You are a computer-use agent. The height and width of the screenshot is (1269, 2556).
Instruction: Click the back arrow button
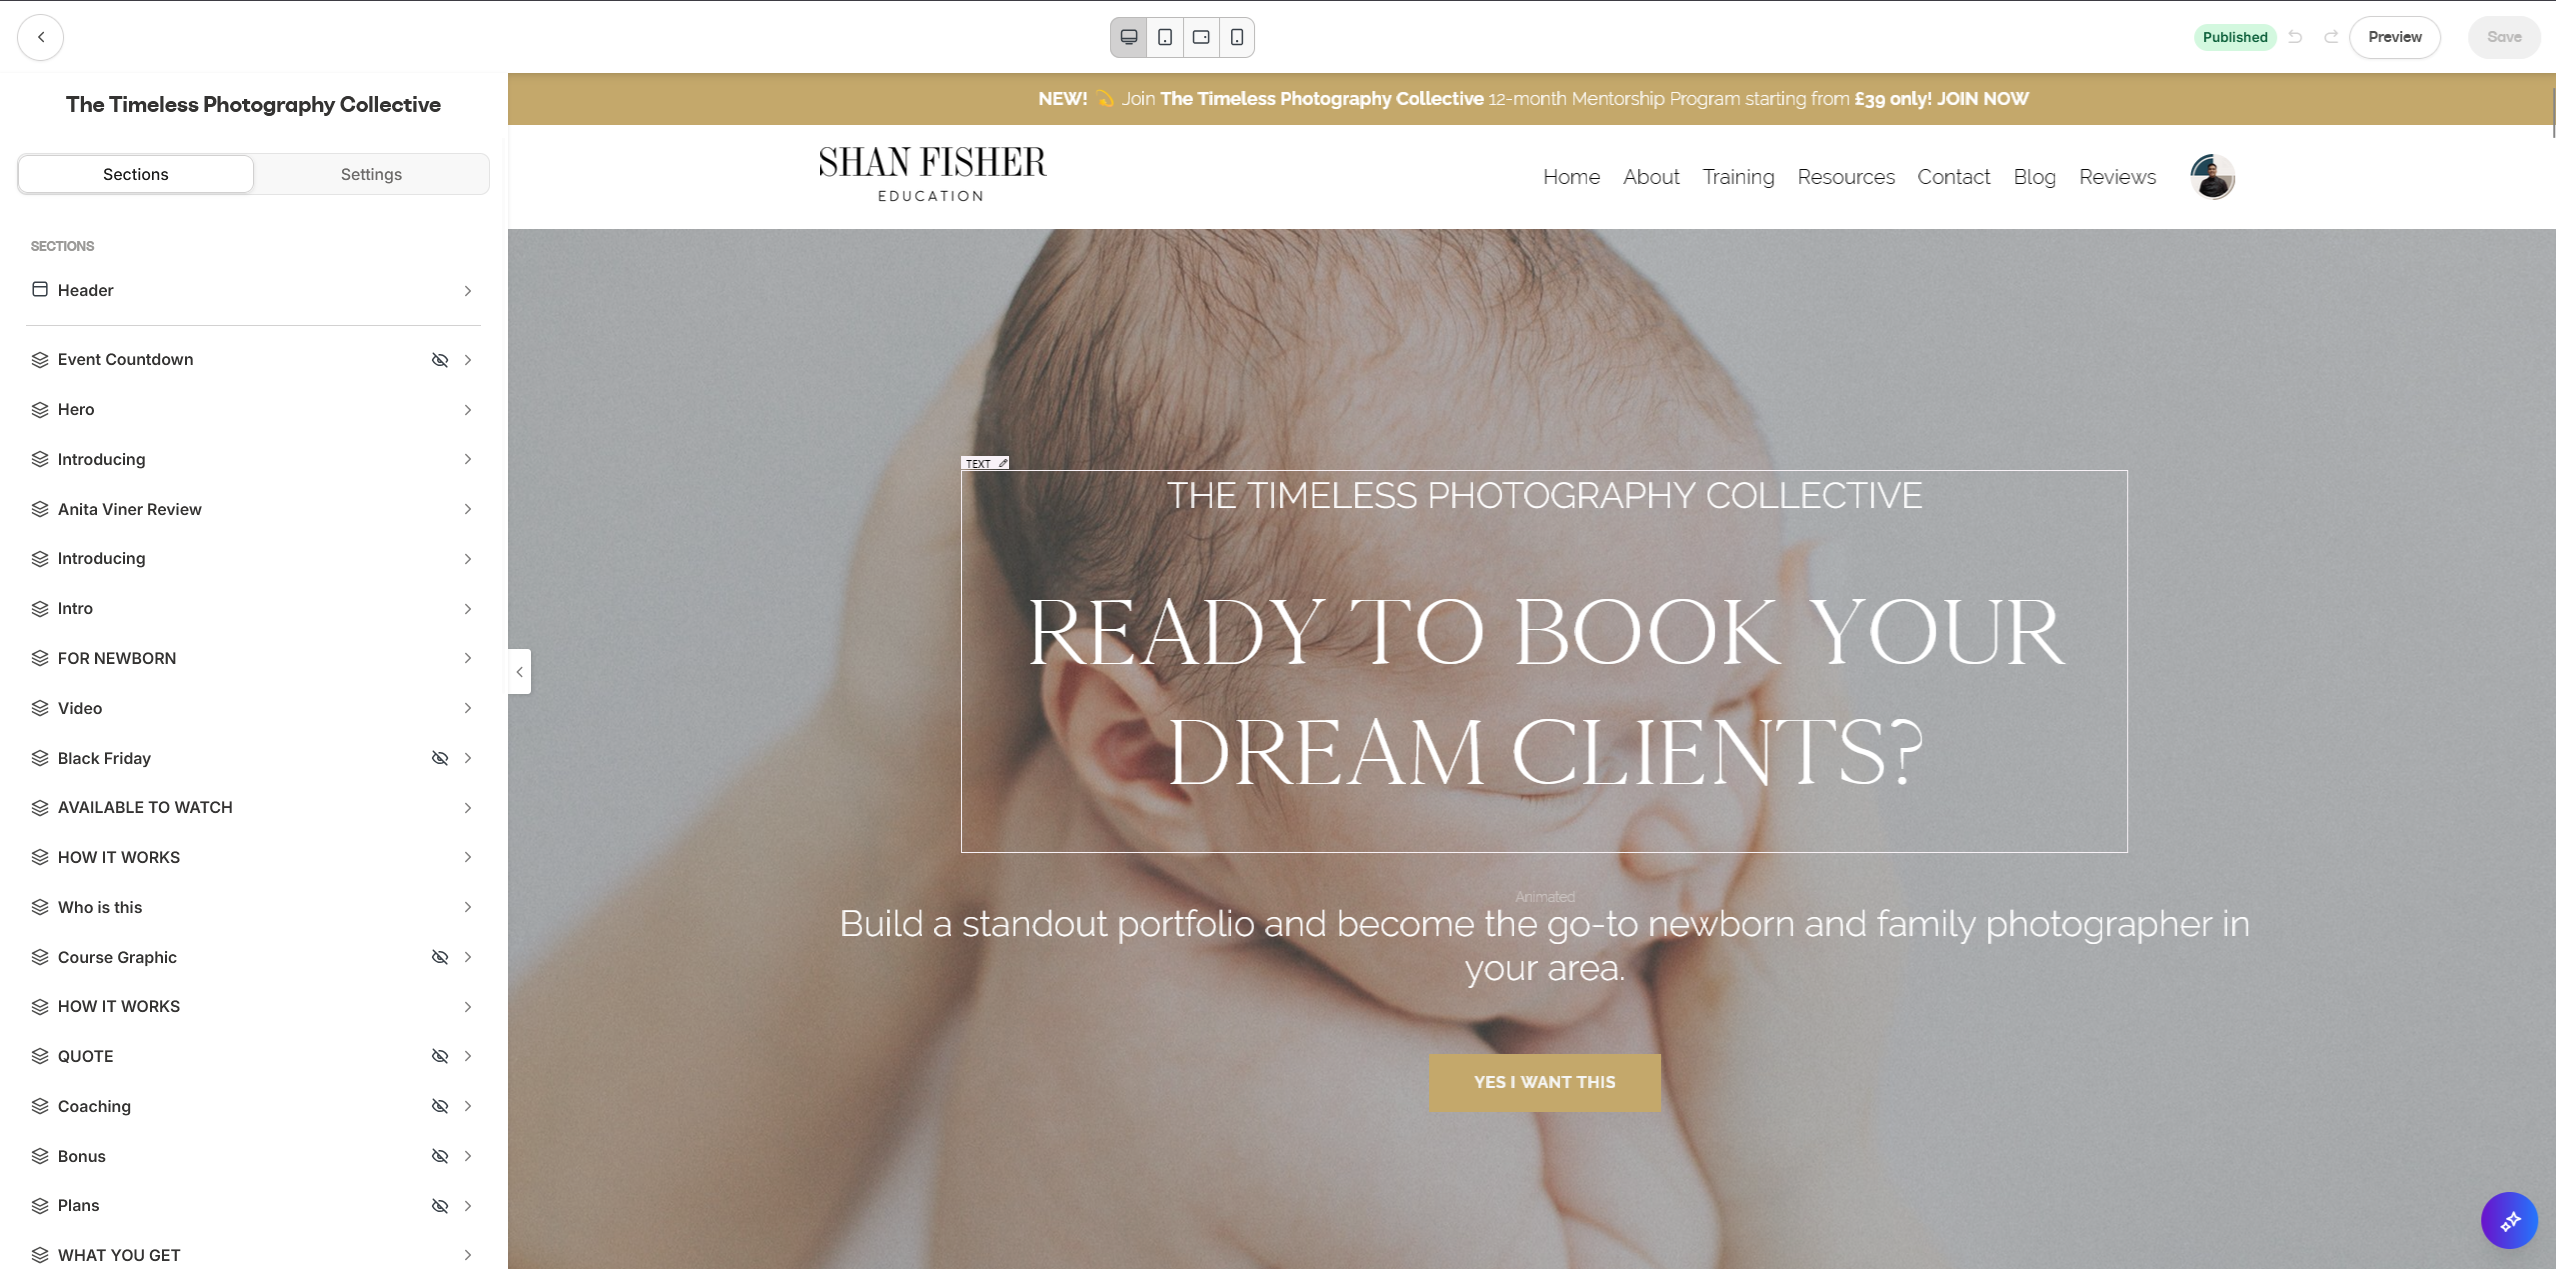click(x=41, y=37)
